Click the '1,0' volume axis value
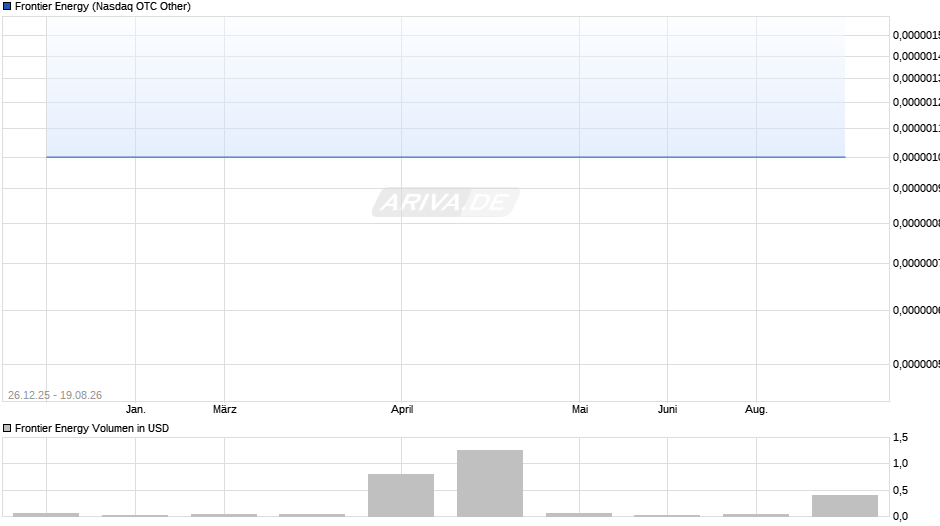This screenshot has width=940, height=526. coord(900,464)
